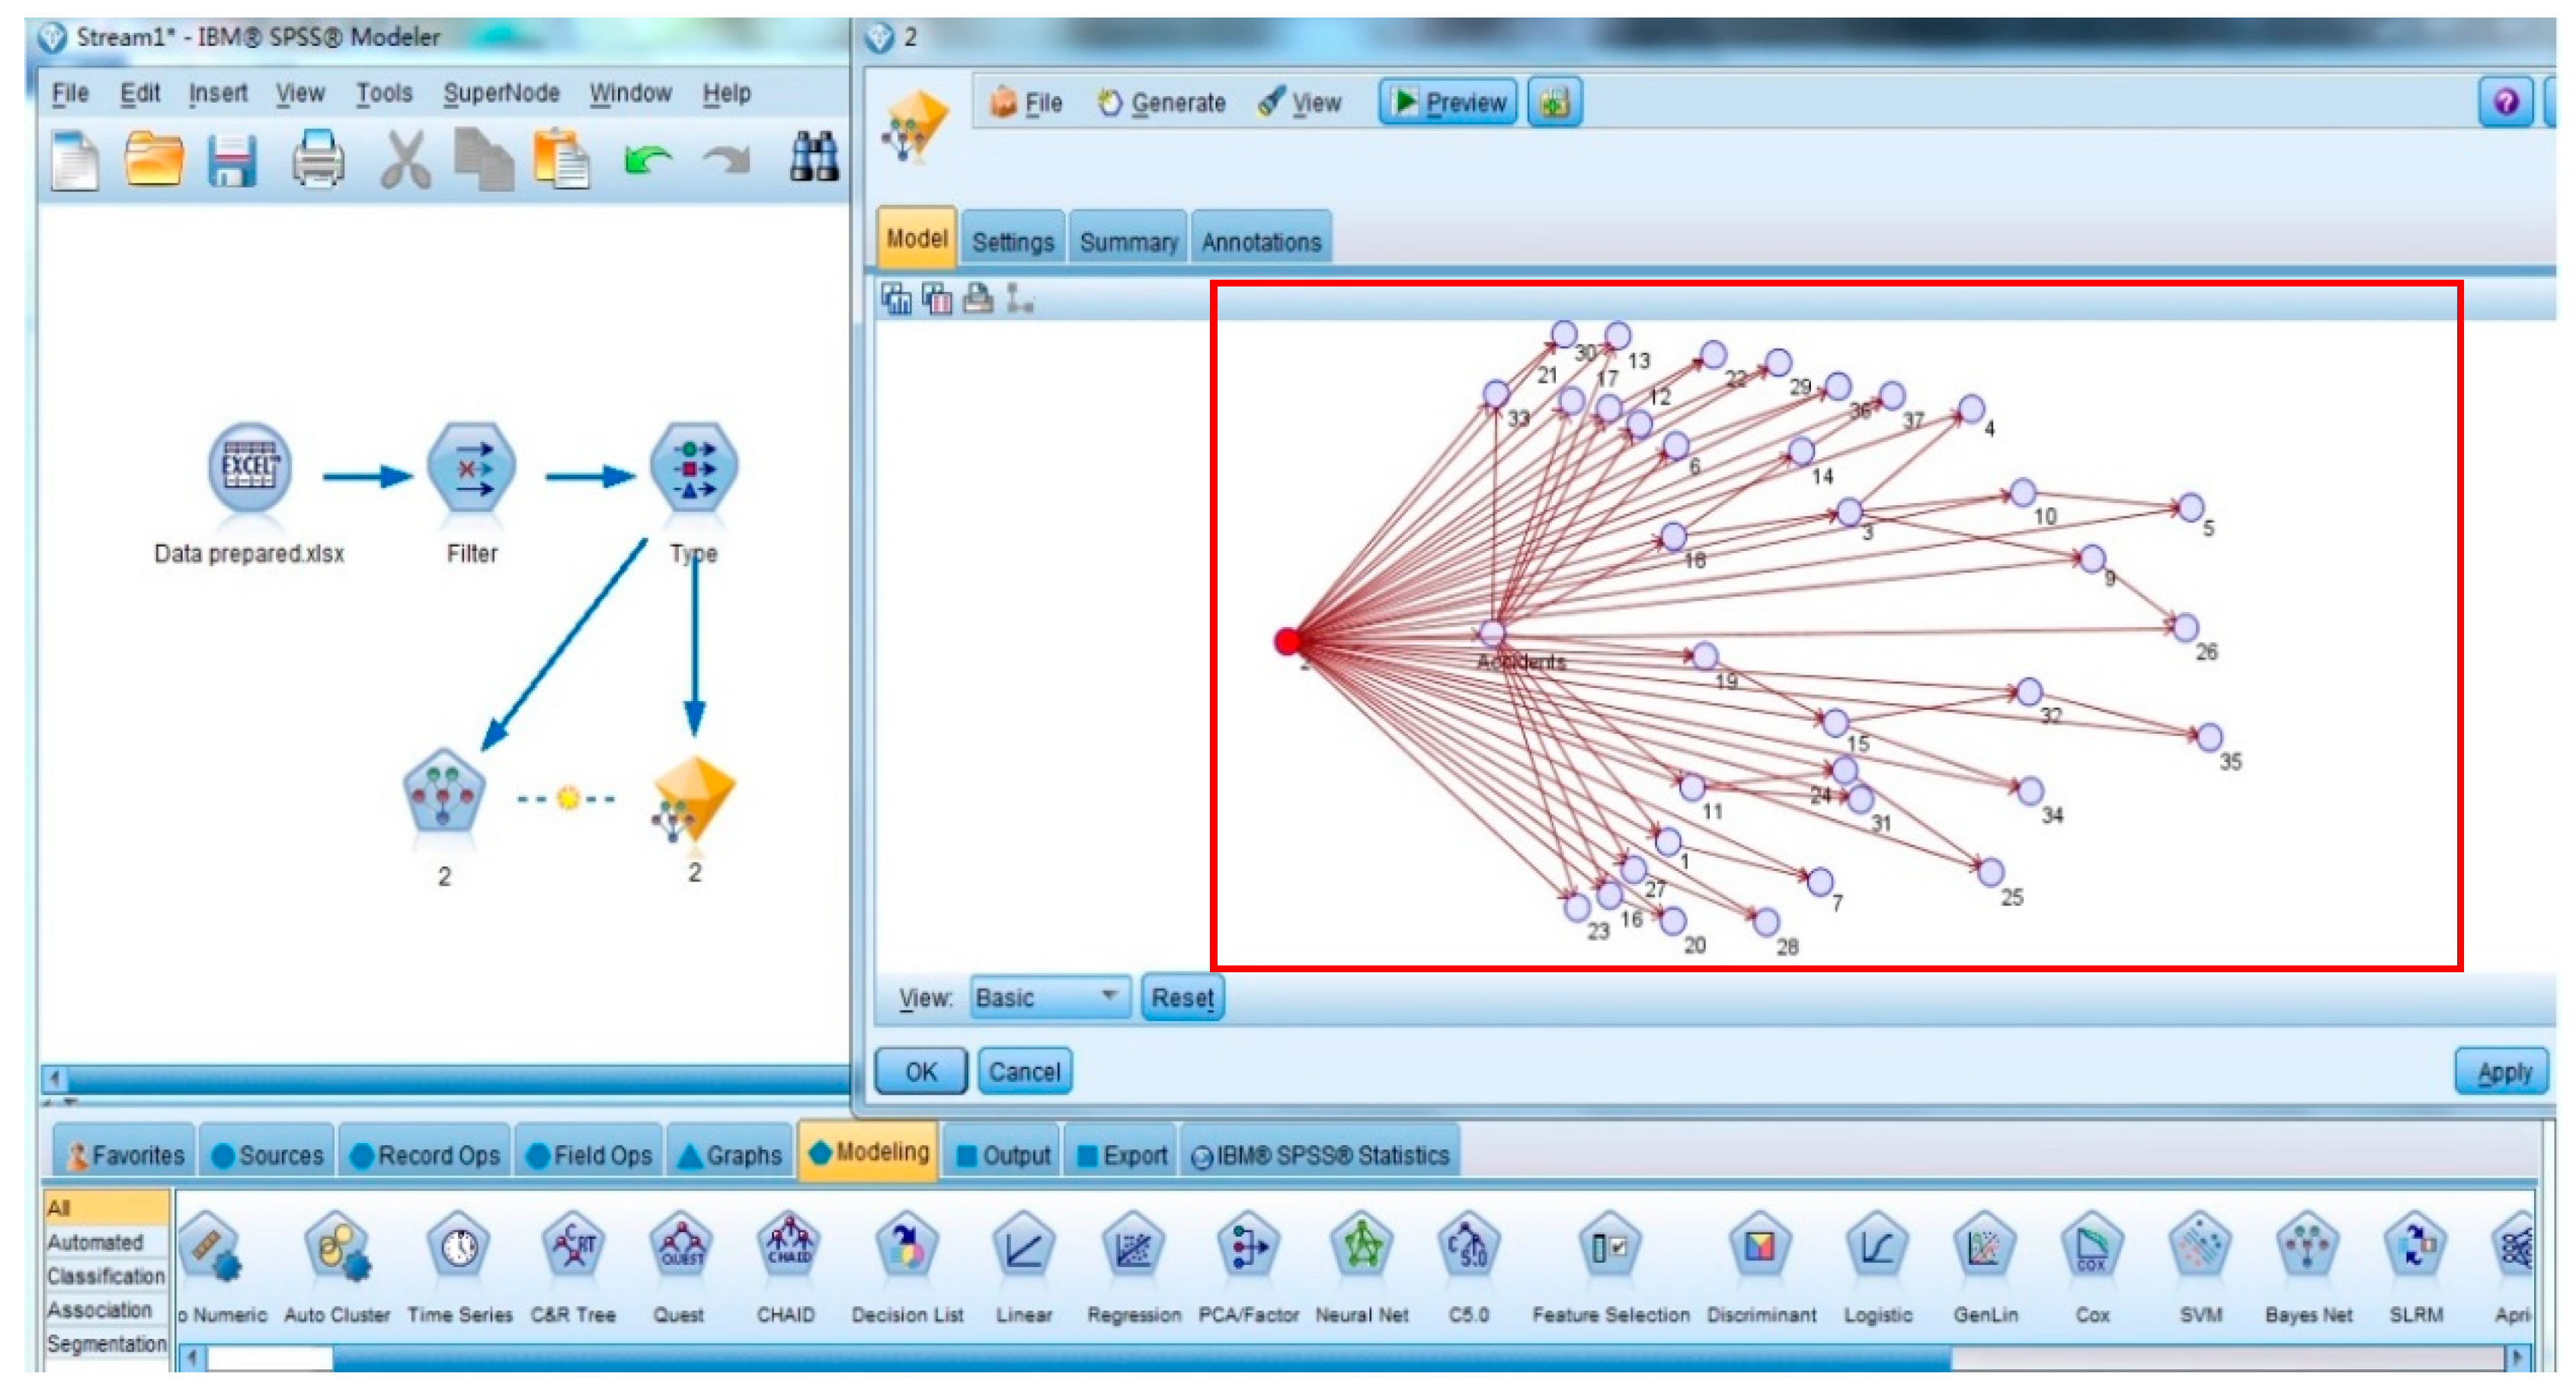The image size is (2576, 1399).
Task: Click the Excel source node Data prepared.xlsx
Action: (x=249, y=468)
